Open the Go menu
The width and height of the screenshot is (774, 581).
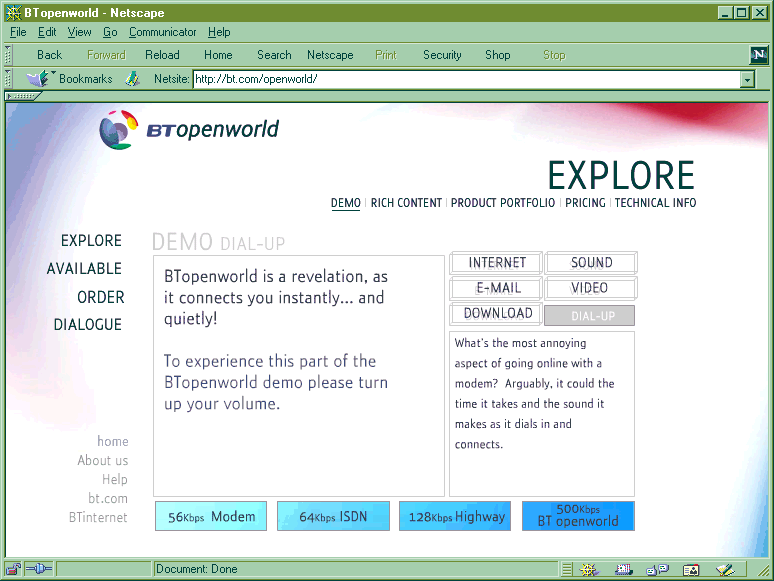pyautogui.click(x=110, y=32)
